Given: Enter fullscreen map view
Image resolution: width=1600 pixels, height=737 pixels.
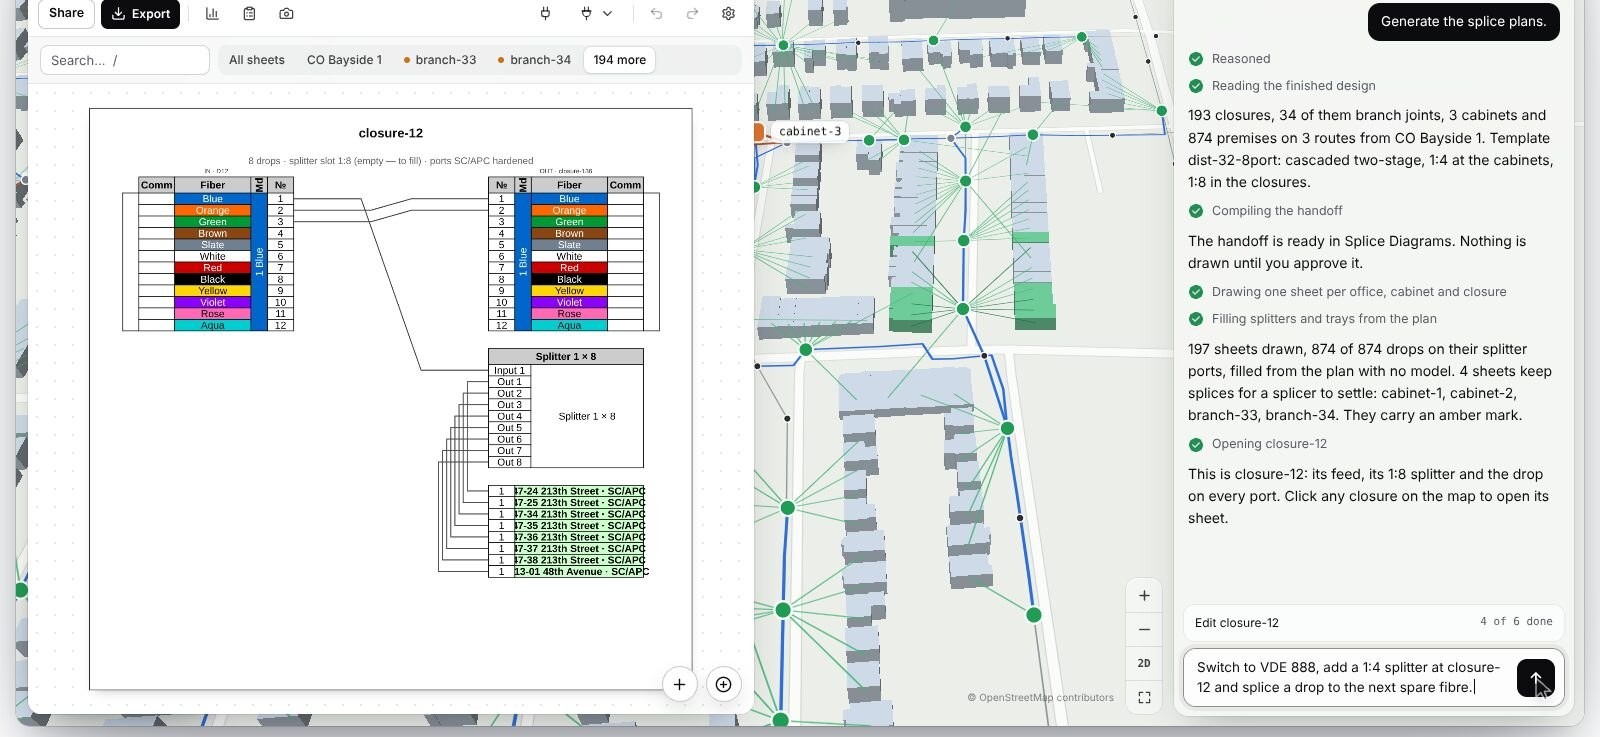Looking at the screenshot, I should 1144,697.
